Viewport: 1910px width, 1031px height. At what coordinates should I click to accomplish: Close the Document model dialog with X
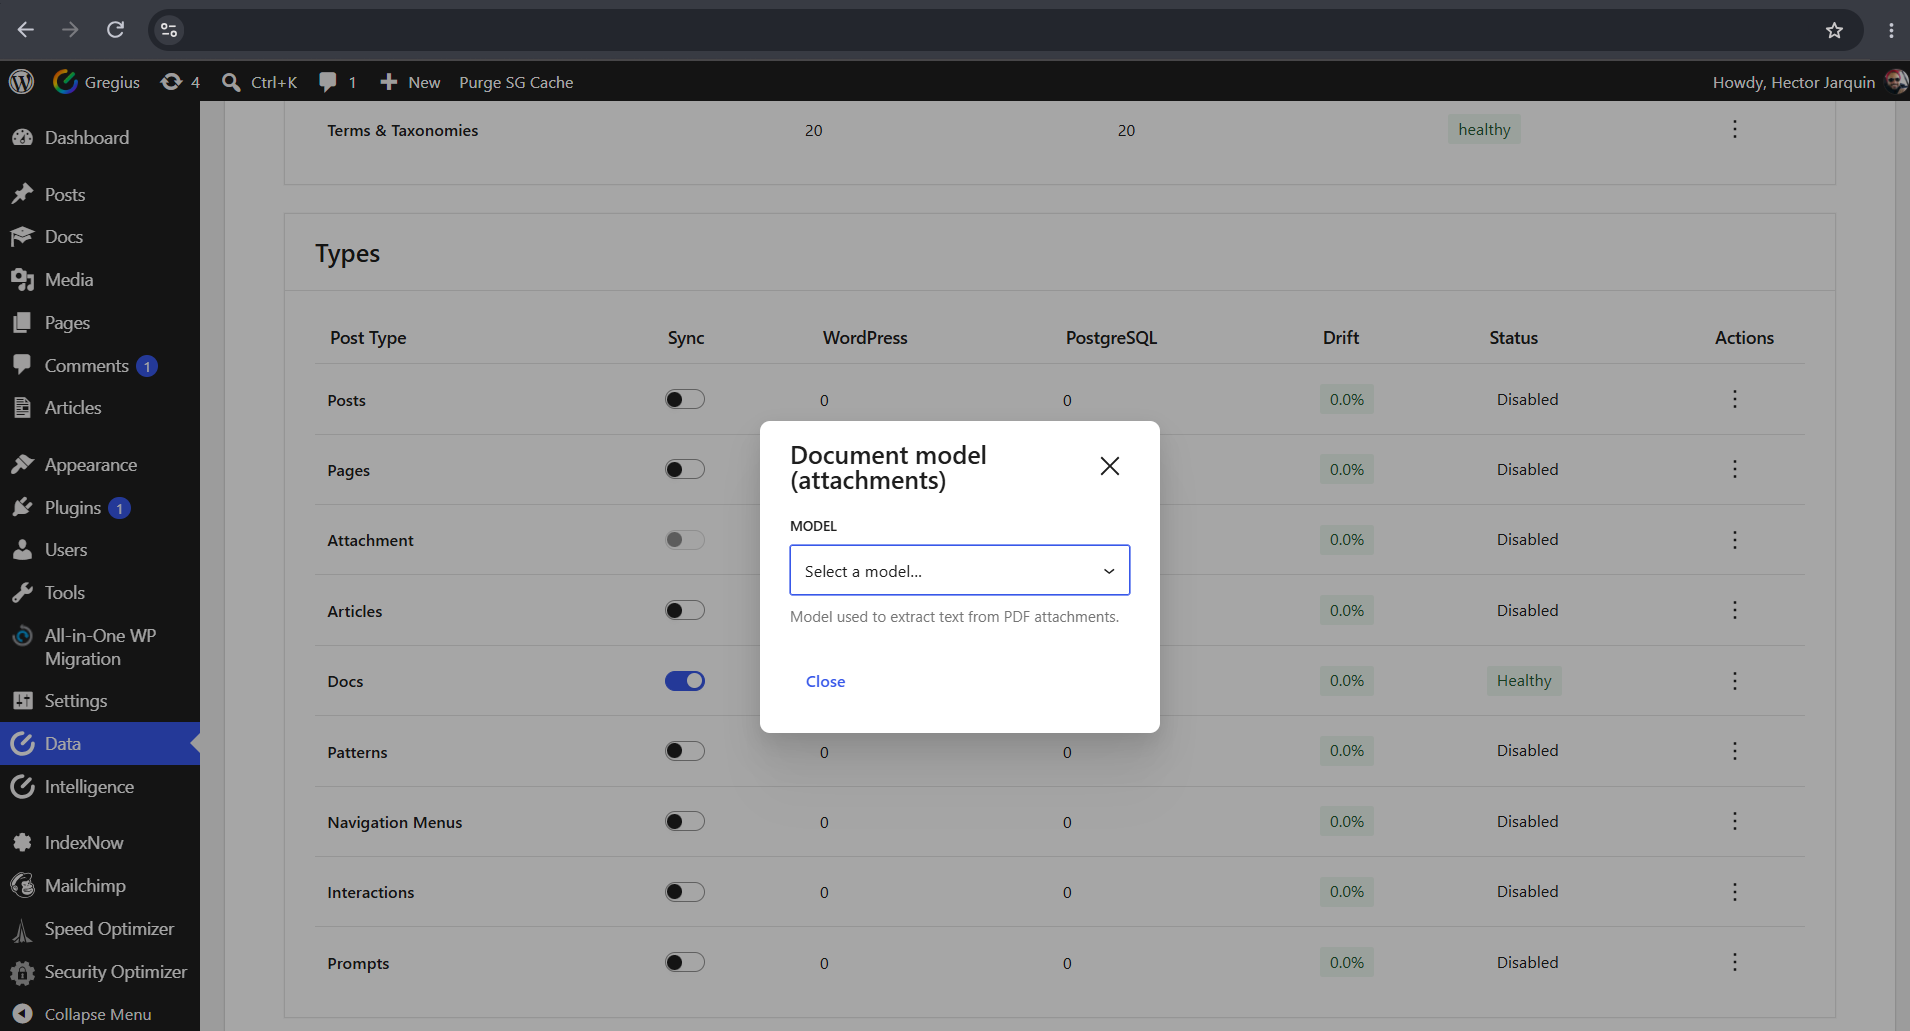[1109, 466]
